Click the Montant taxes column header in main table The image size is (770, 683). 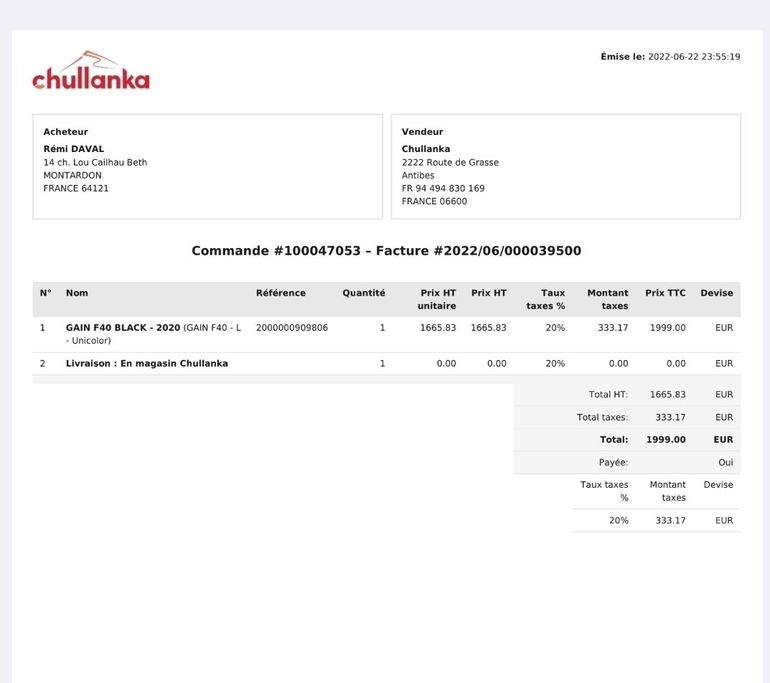coord(608,299)
